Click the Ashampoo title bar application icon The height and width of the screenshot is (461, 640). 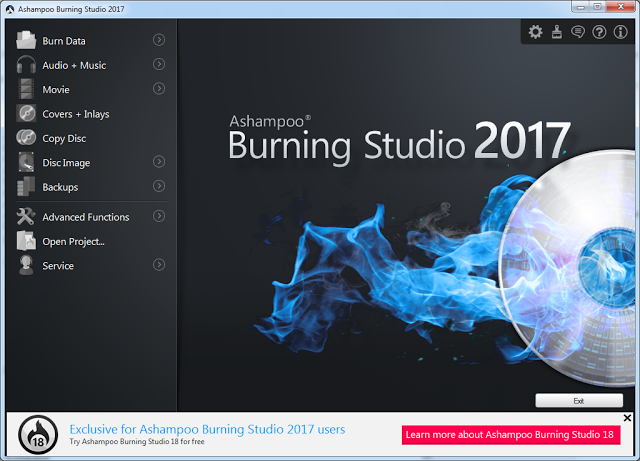coord(10,9)
